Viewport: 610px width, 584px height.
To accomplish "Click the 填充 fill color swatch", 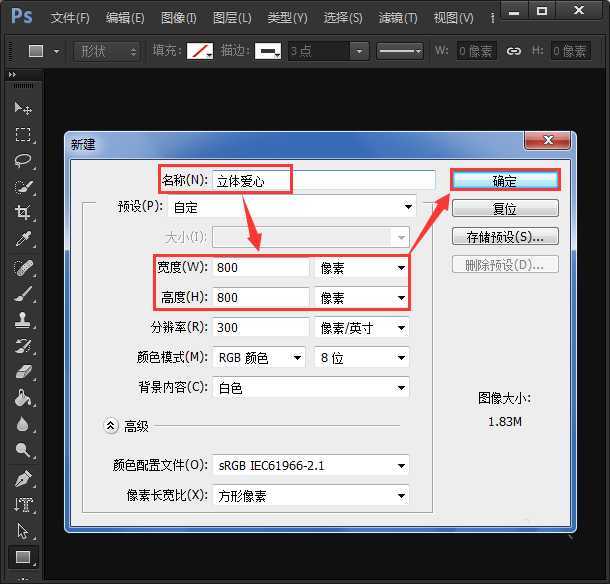I will (x=202, y=51).
